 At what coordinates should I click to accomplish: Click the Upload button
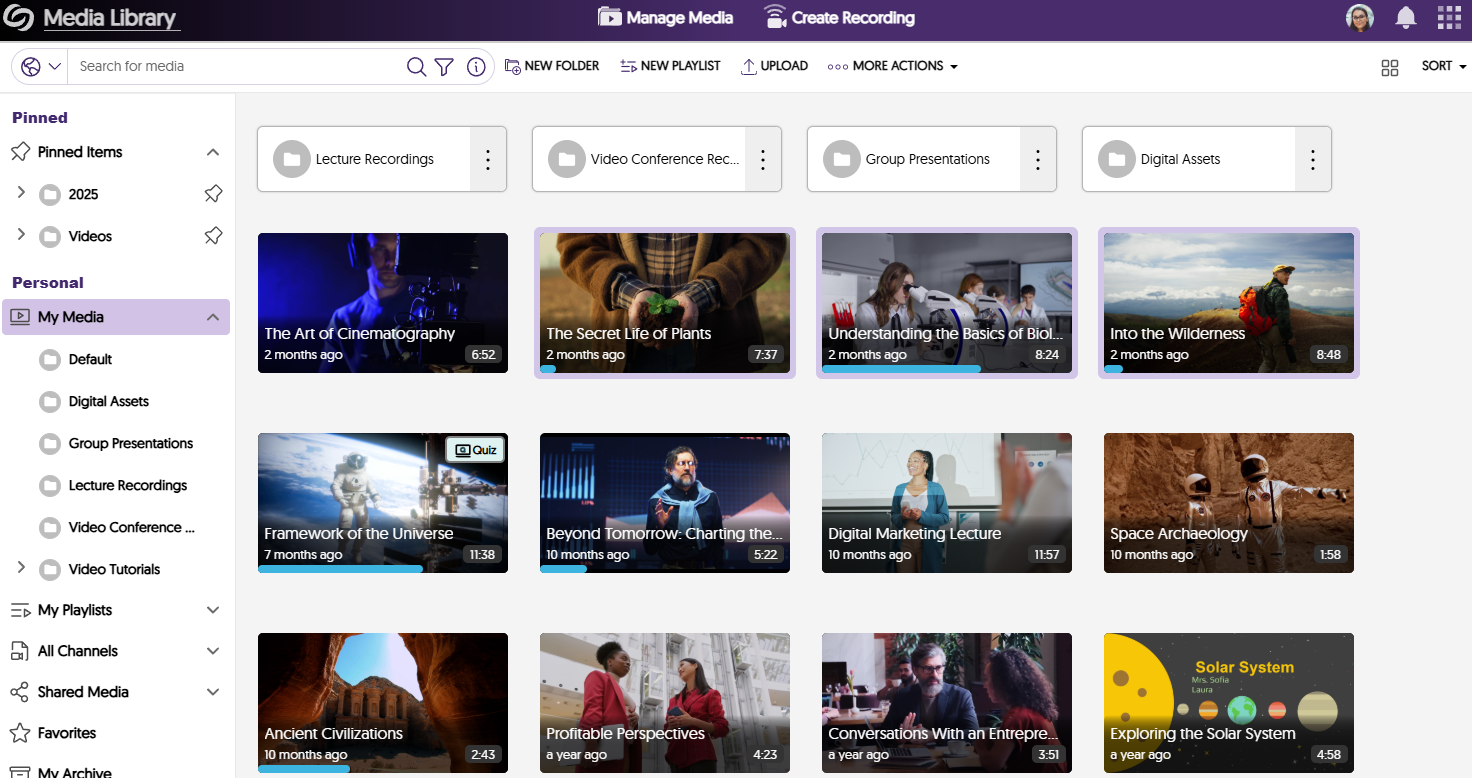coord(774,66)
